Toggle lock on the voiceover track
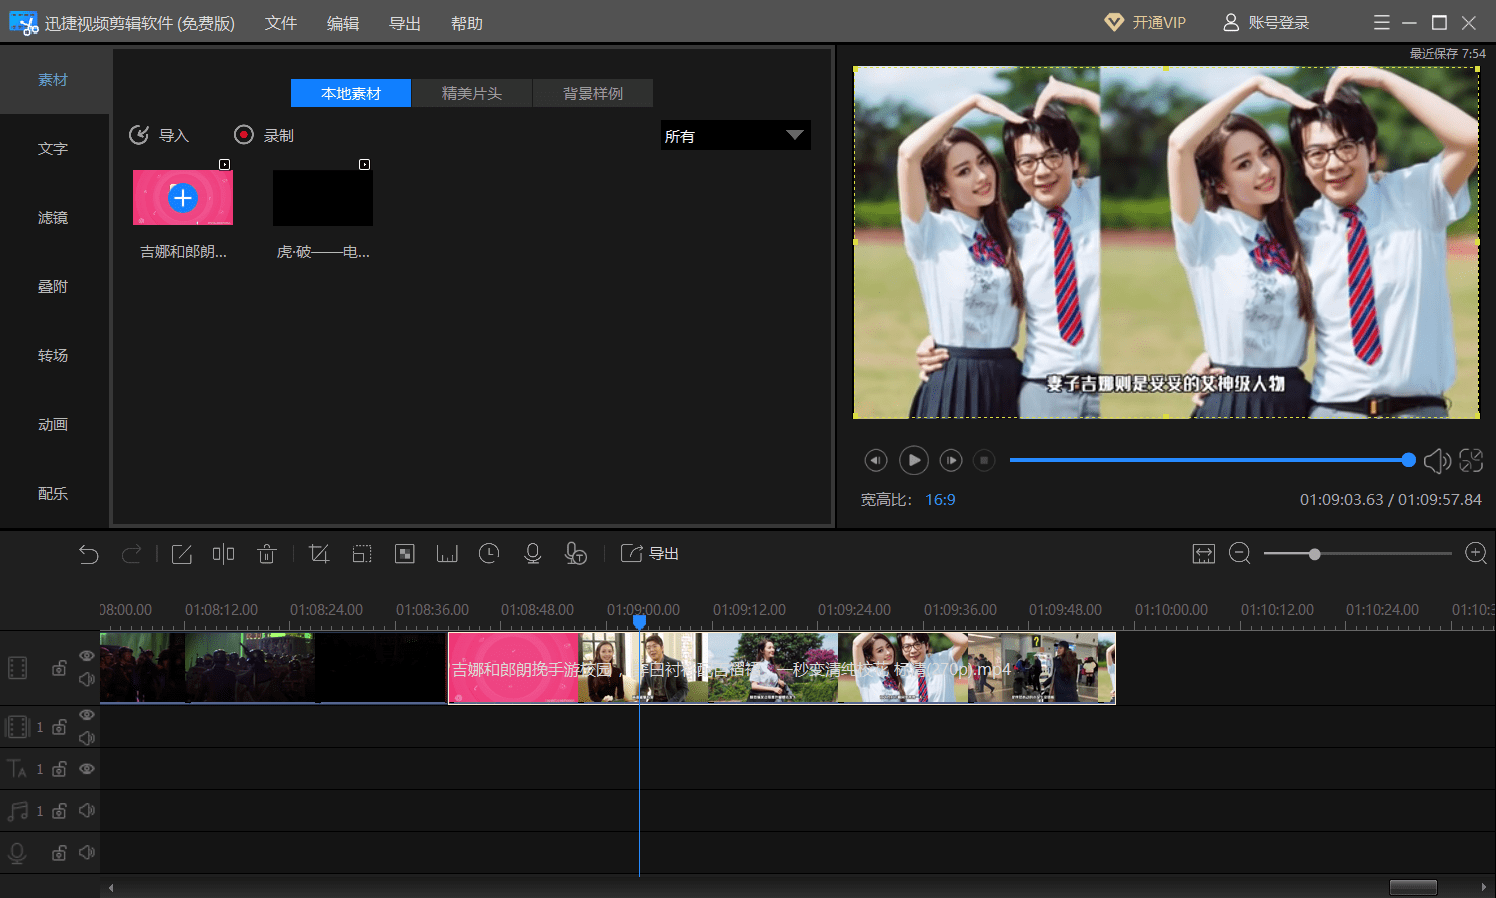Viewport: 1496px width, 898px height. click(x=60, y=853)
